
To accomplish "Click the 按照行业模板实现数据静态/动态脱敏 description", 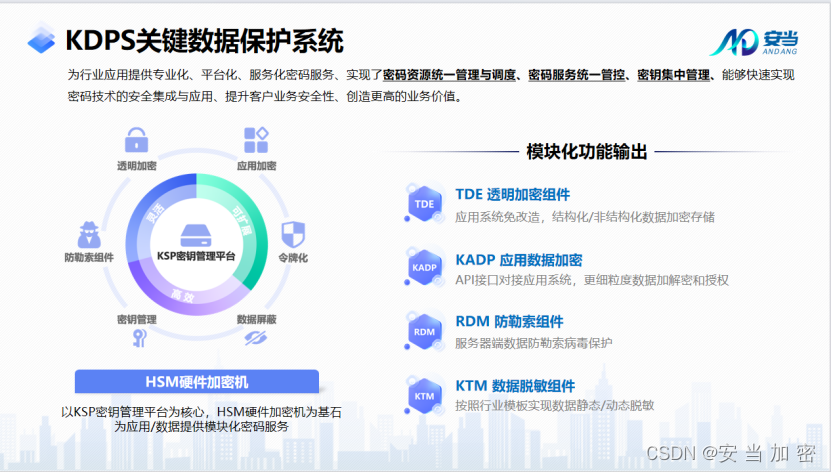I will pos(554,405).
